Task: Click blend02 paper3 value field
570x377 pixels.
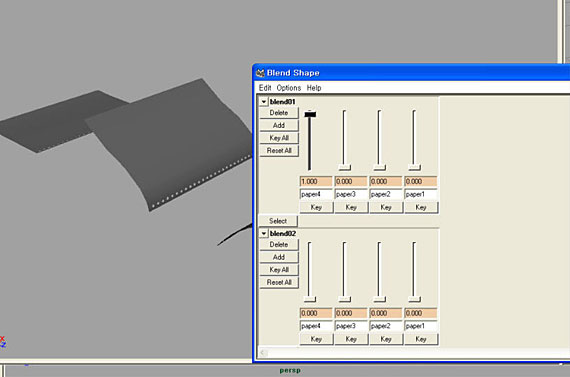Action: point(351,313)
